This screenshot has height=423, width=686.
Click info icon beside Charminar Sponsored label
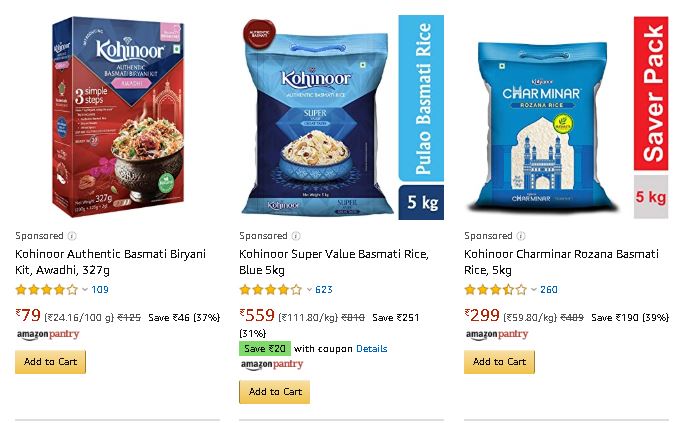(x=521, y=236)
